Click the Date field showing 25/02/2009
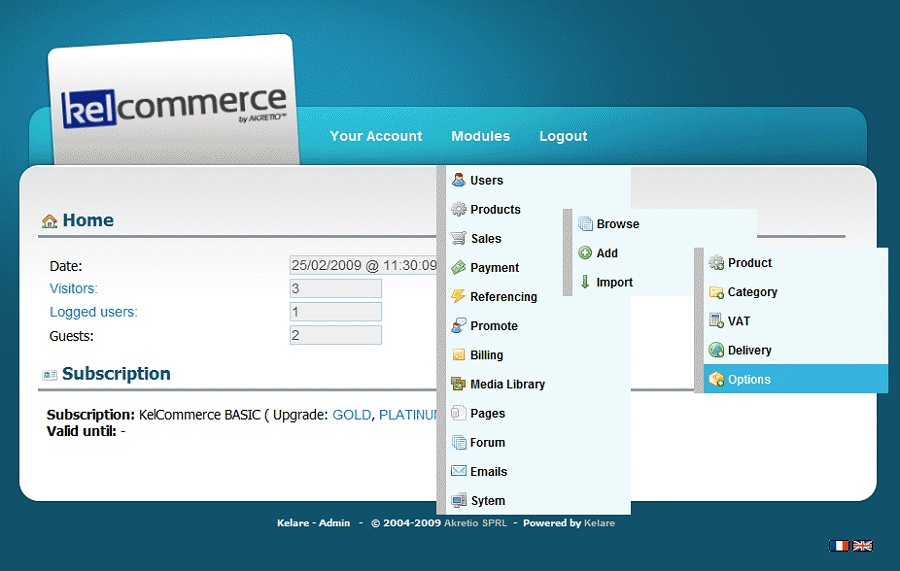This screenshot has height=571, width=900. tap(363, 265)
